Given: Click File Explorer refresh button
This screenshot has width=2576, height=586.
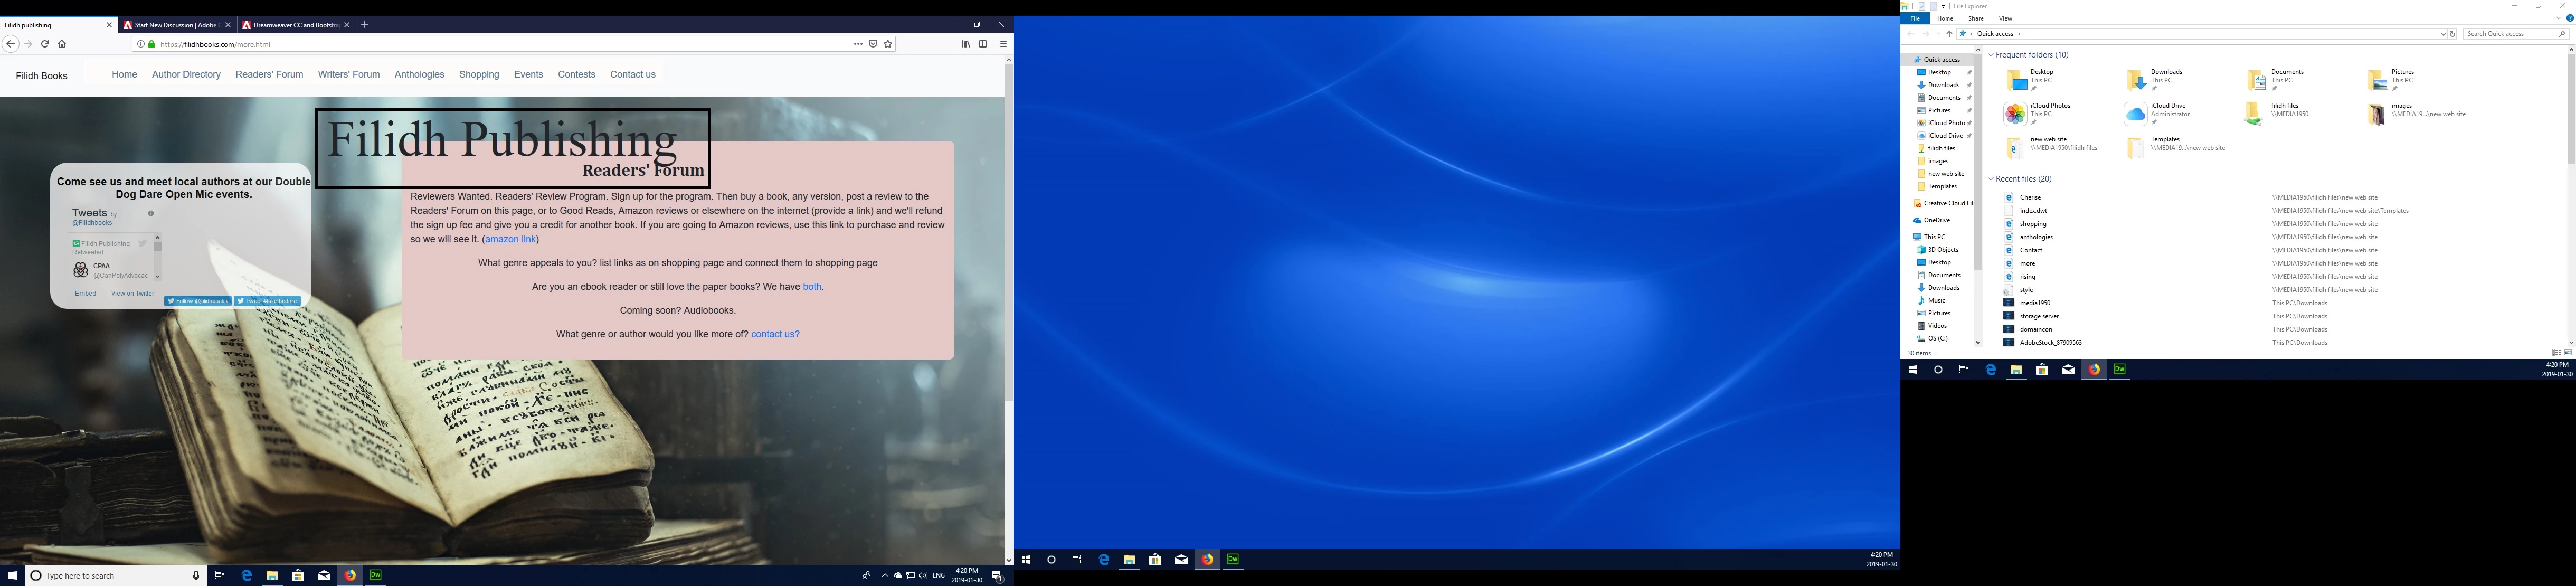Looking at the screenshot, I should point(2452,34).
